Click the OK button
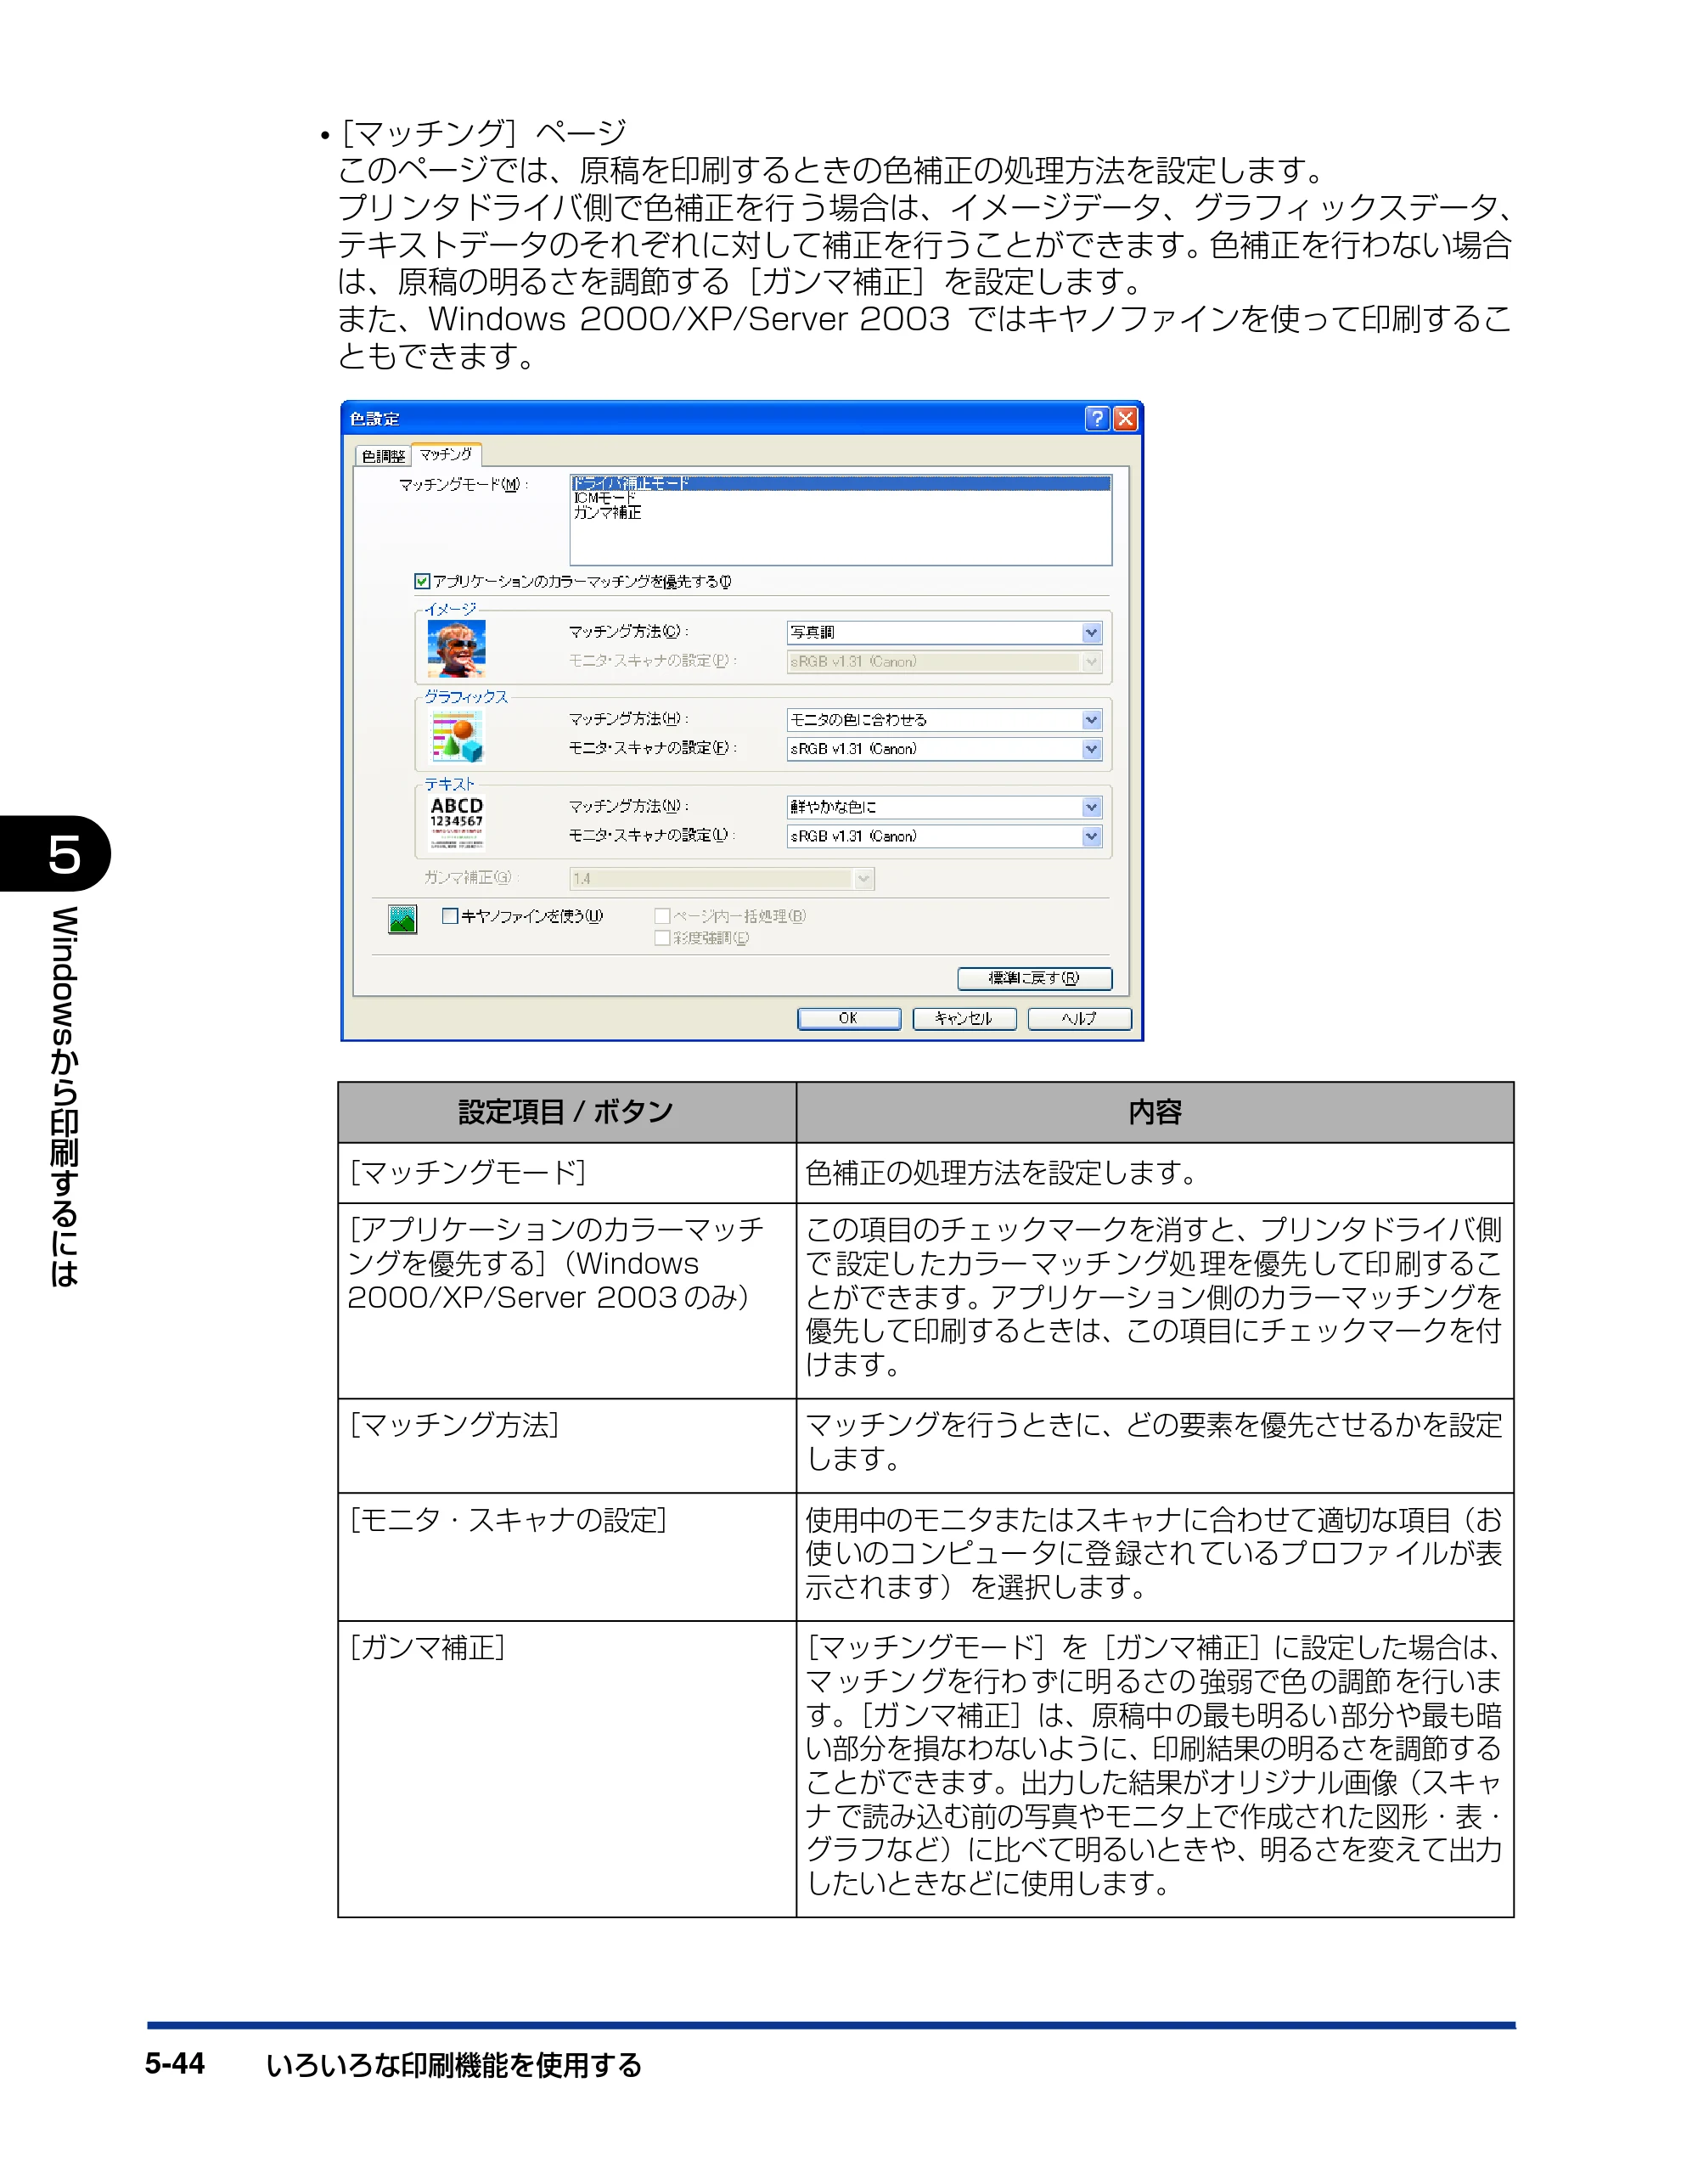Image resolution: width=1698 pixels, height=2184 pixels. click(848, 1018)
